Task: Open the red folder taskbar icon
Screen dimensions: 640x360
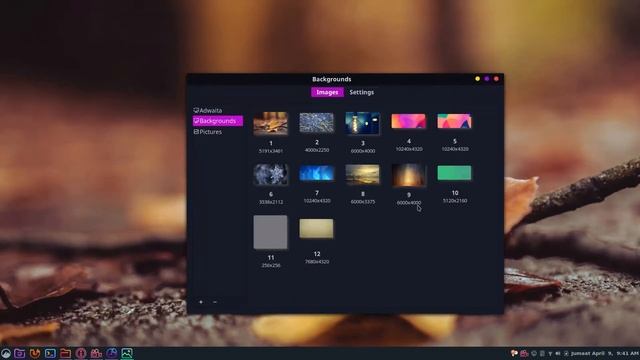Action: [65, 353]
